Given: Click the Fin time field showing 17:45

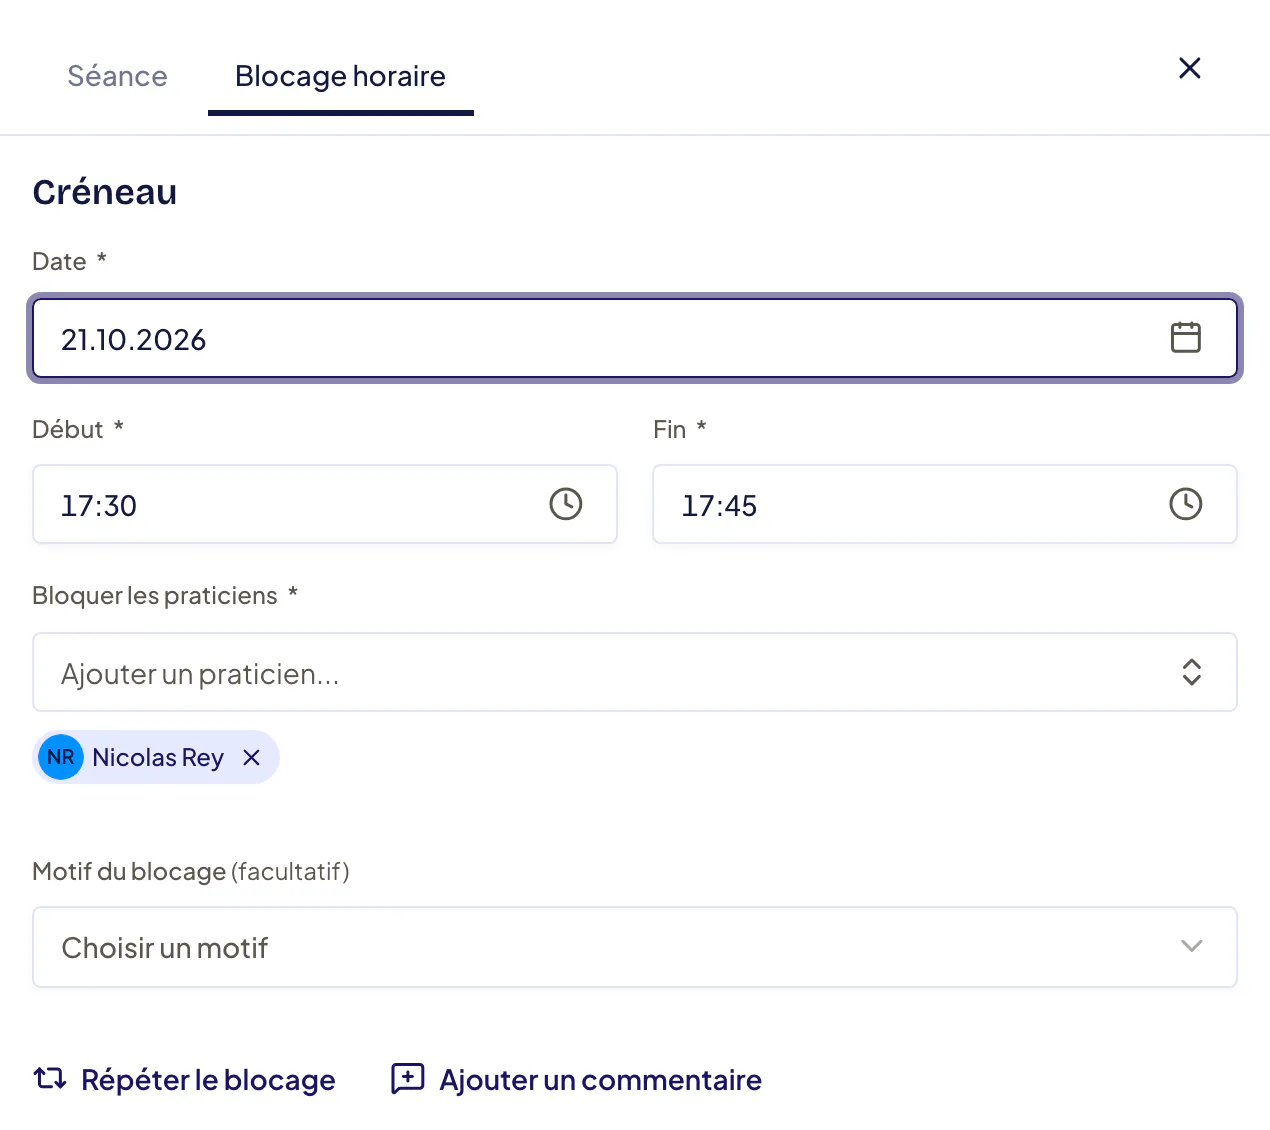Looking at the screenshot, I should (x=944, y=504).
